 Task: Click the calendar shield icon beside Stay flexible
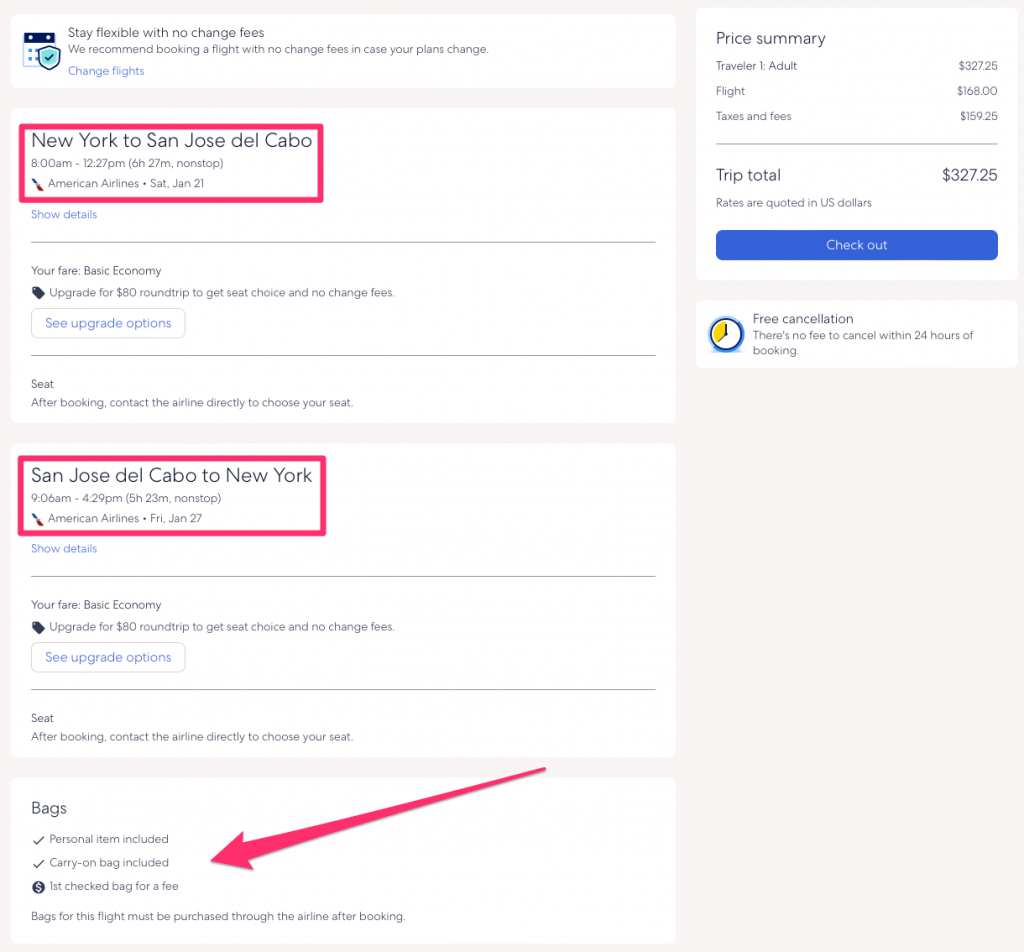(x=42, y=51)
